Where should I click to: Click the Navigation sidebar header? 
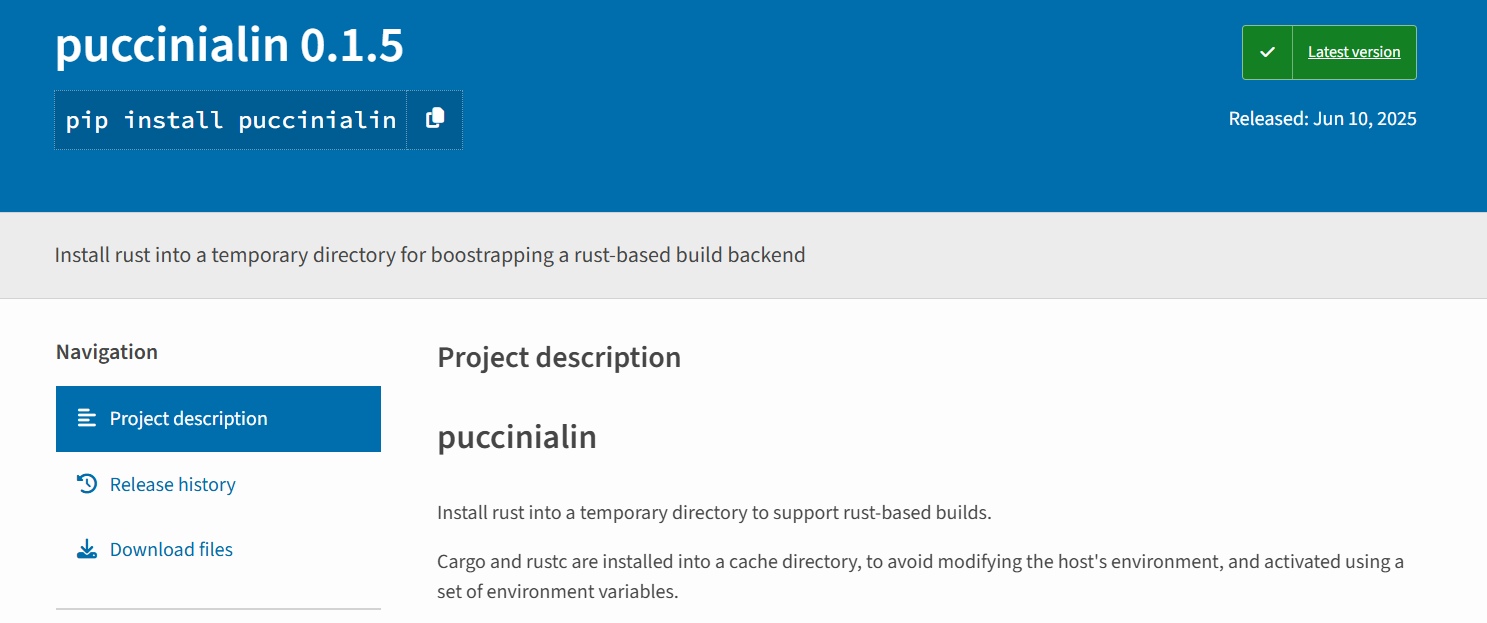click(x=106, y=351)
